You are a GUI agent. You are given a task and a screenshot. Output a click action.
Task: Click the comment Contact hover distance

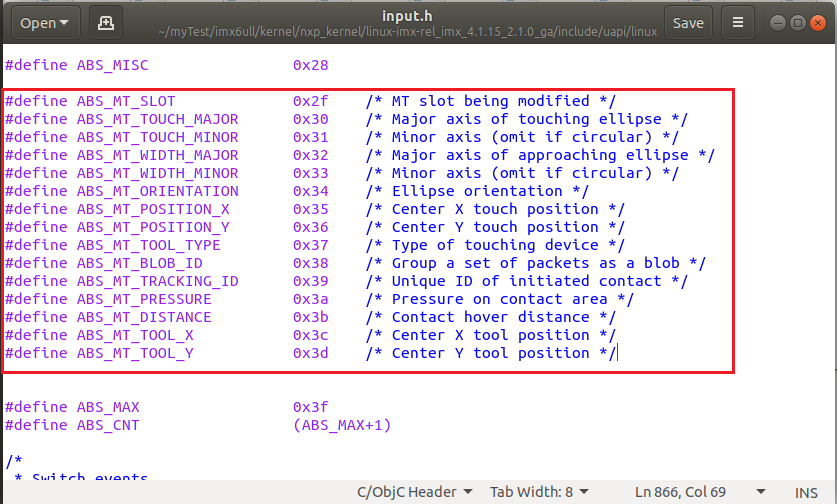tap(491, 317)
